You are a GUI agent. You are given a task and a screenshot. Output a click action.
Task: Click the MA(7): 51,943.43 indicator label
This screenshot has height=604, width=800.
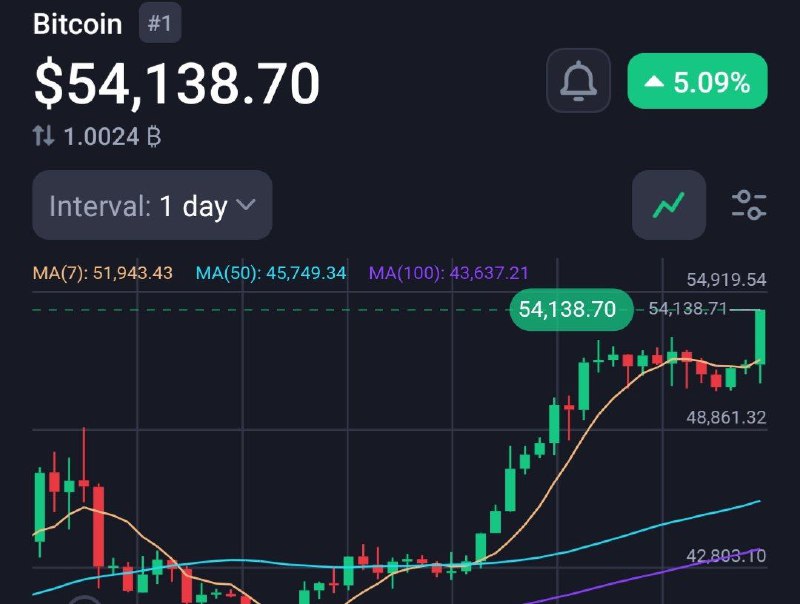tap(103, 273)
